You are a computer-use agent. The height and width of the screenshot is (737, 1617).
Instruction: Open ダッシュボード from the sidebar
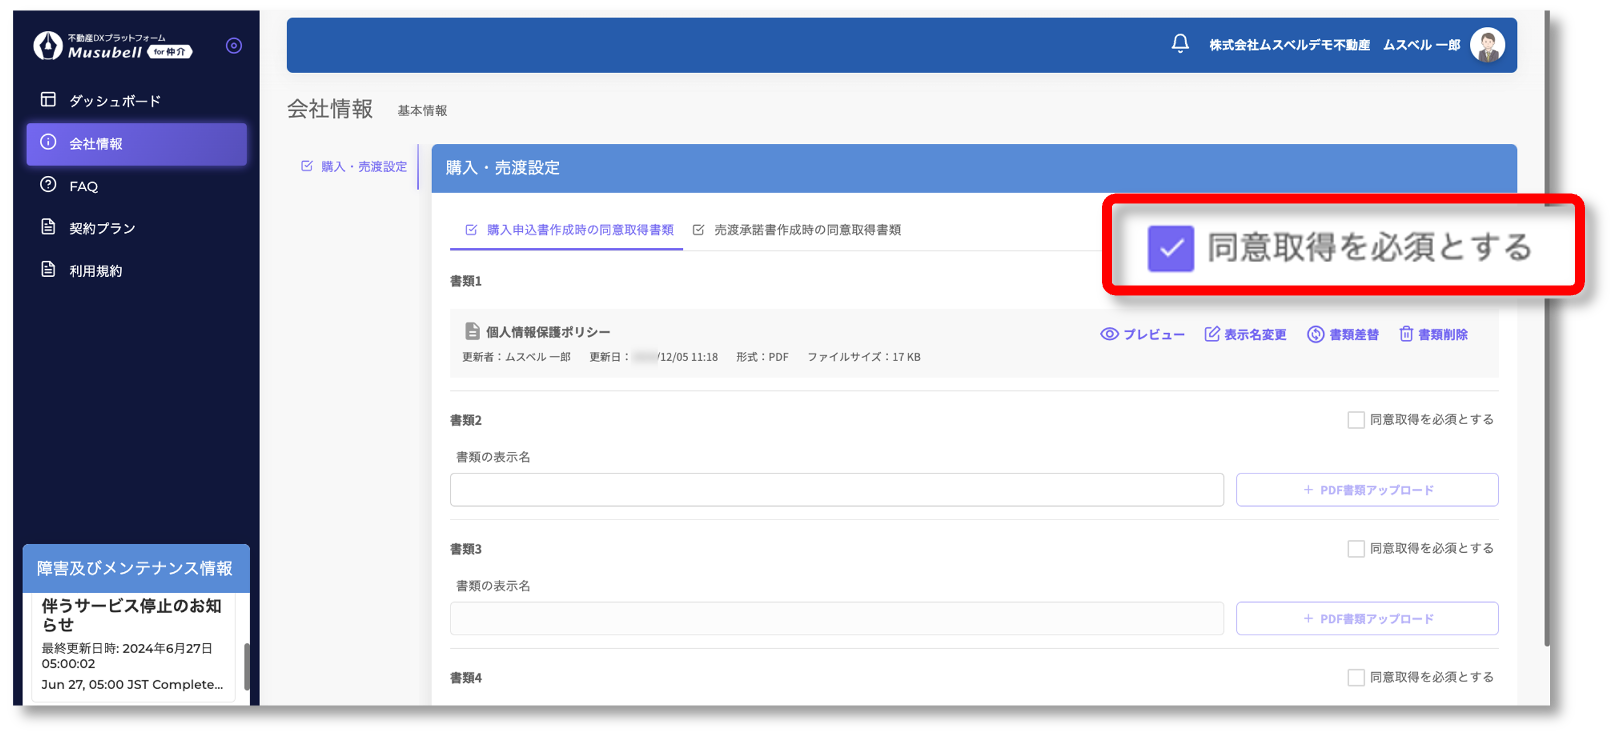point(114,101)
